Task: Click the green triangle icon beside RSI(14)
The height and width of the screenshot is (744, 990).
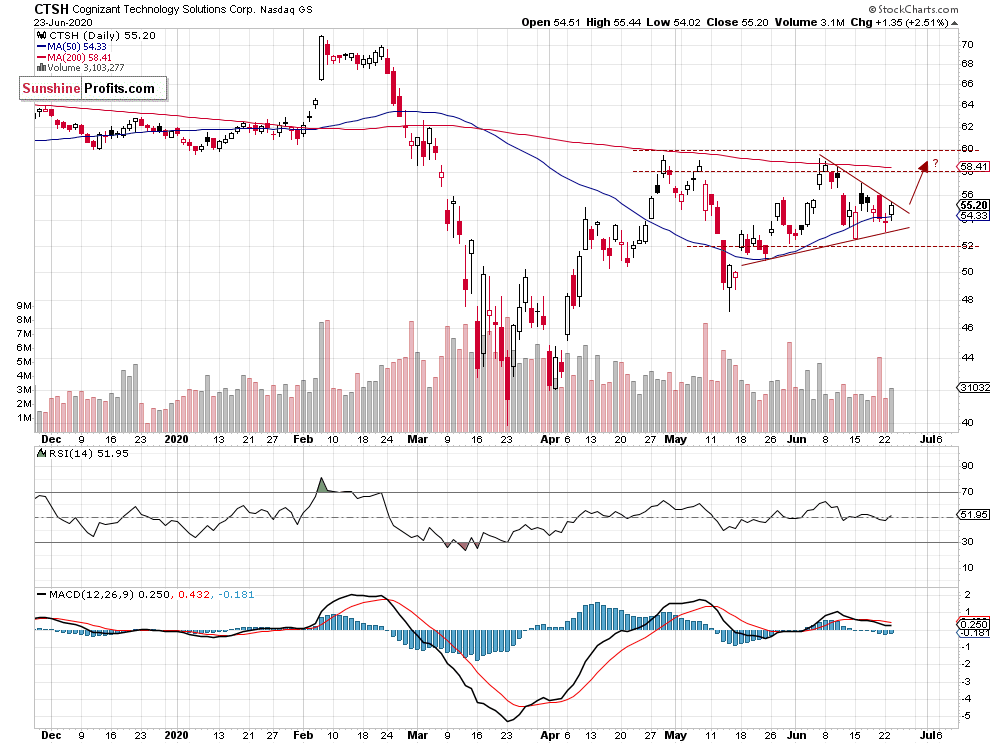Action: [x=41, y=453]
